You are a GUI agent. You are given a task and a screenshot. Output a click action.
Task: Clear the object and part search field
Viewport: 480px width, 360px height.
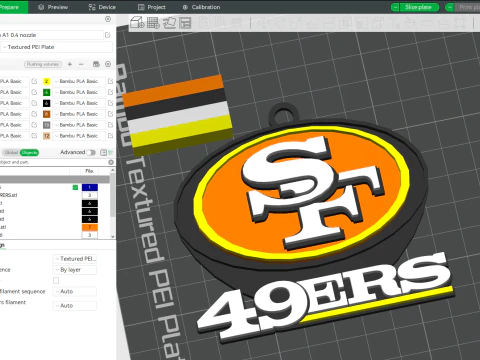(x=111, y=162)
